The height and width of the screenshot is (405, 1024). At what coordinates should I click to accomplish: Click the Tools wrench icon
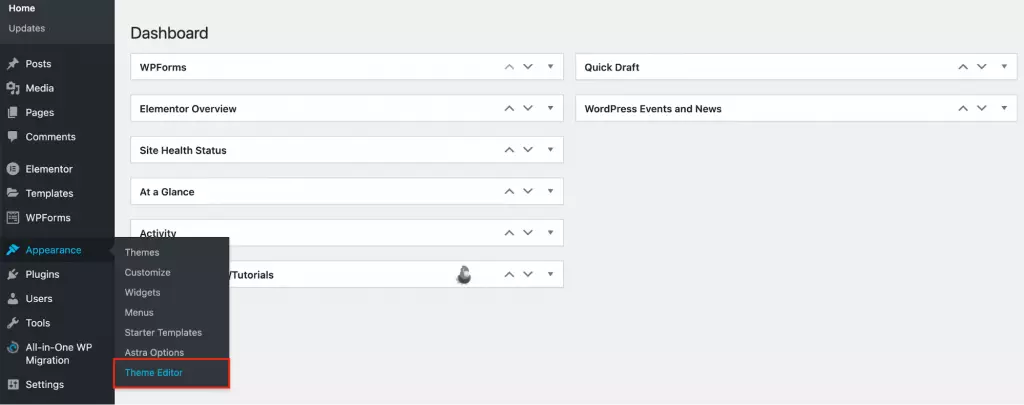coord(13,323)
